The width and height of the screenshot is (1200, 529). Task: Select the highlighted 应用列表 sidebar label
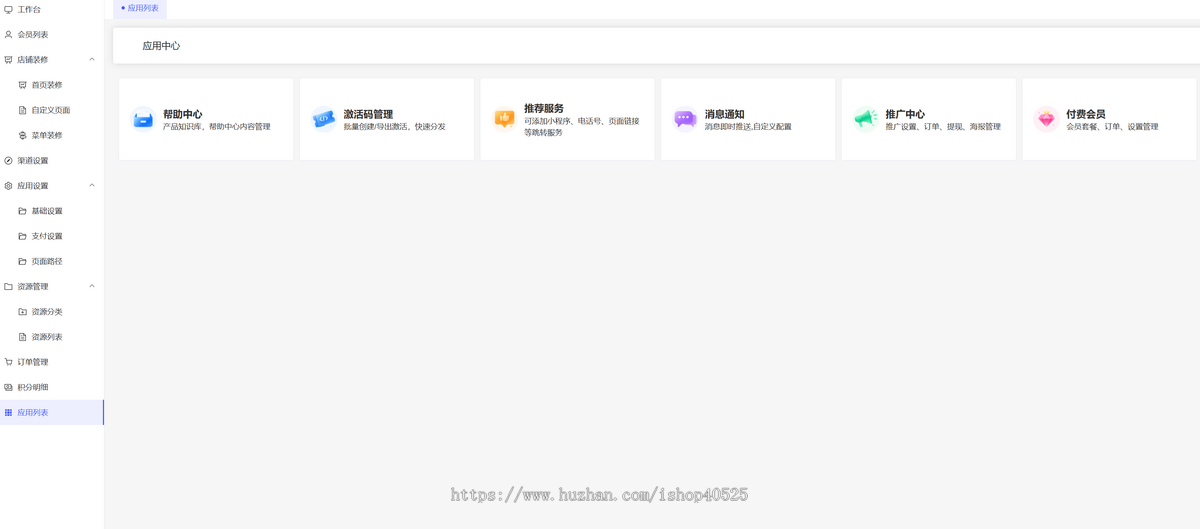click(x=33, y=412)
